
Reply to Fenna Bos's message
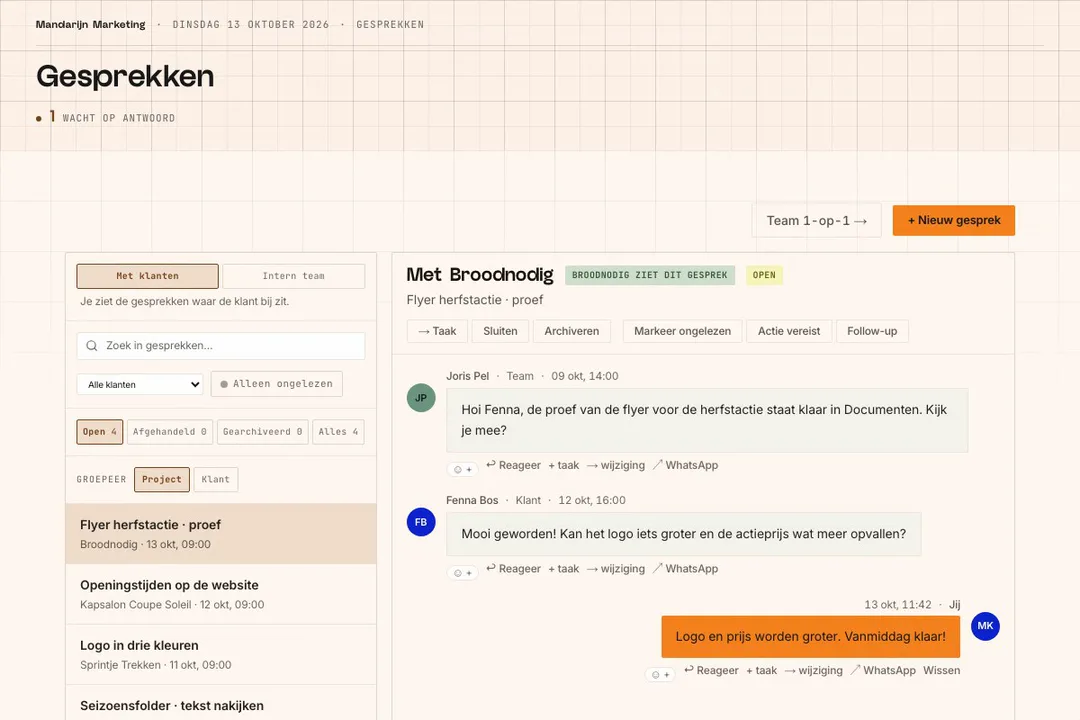pos(514,568)
